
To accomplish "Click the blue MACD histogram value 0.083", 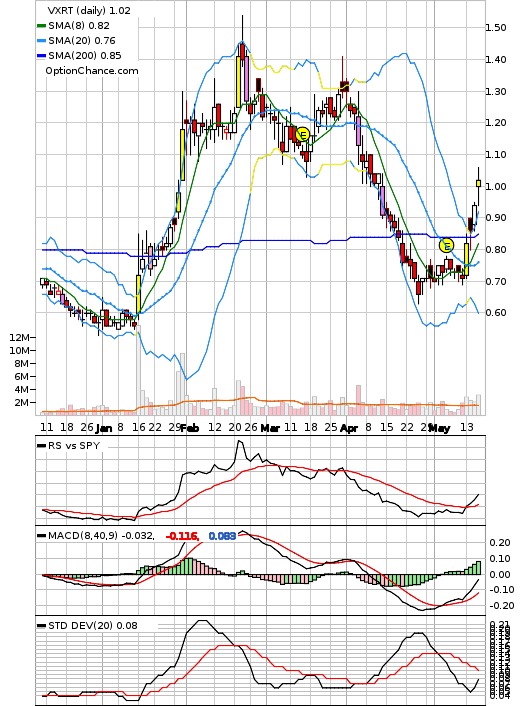I will tap(222, 536).
